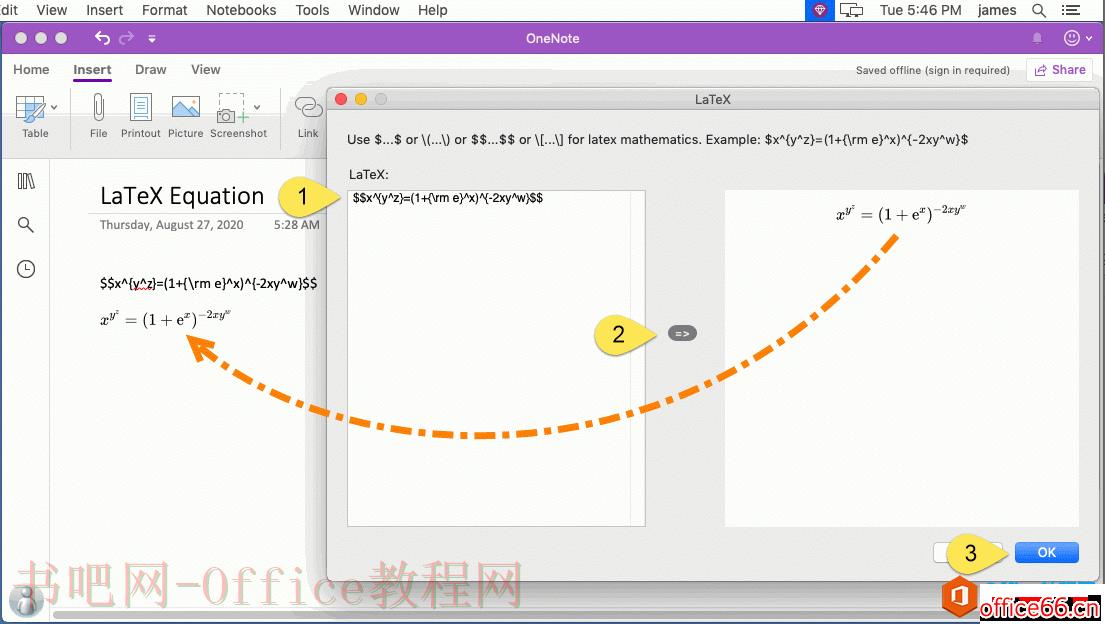The width and height of the screenshot is (1105, 624).
Task: Insert a Link
Action: coord(308,116)
